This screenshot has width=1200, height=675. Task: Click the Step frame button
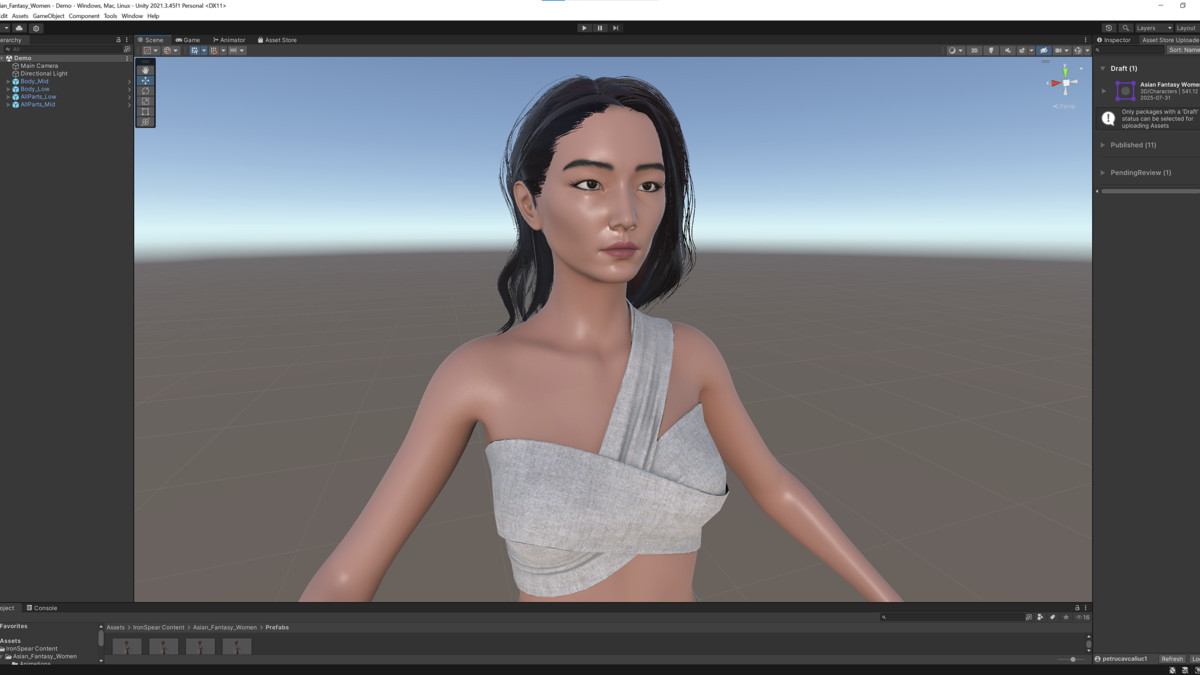pyautogui.click(x=615, y=28)
